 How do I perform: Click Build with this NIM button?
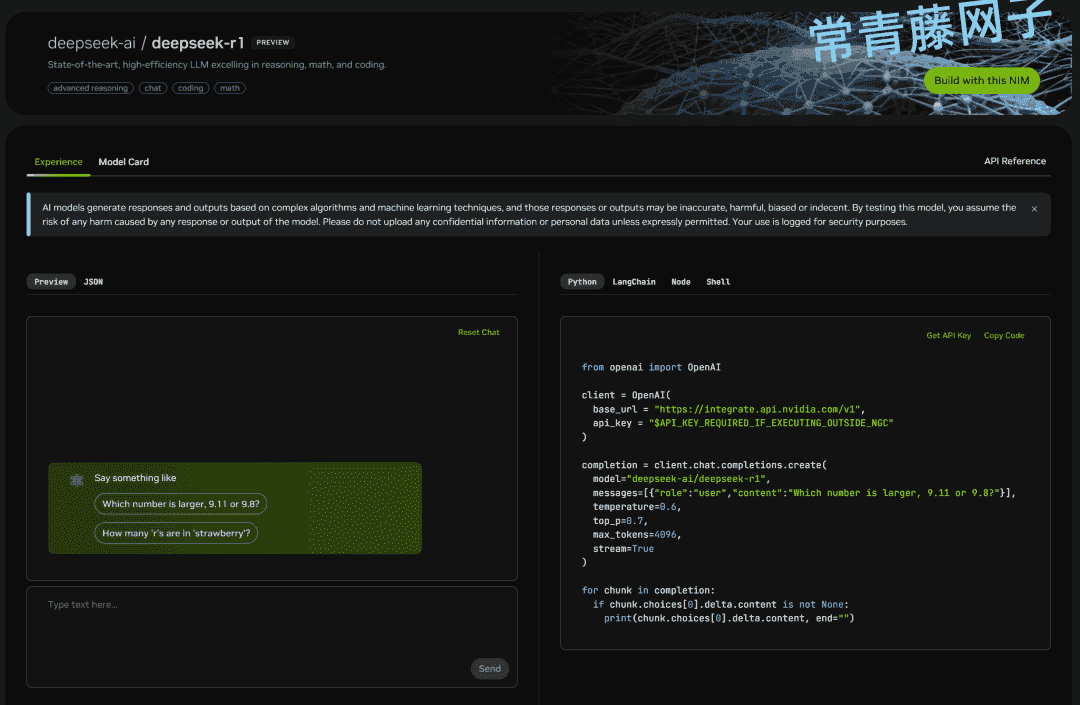tap(982, 81)
